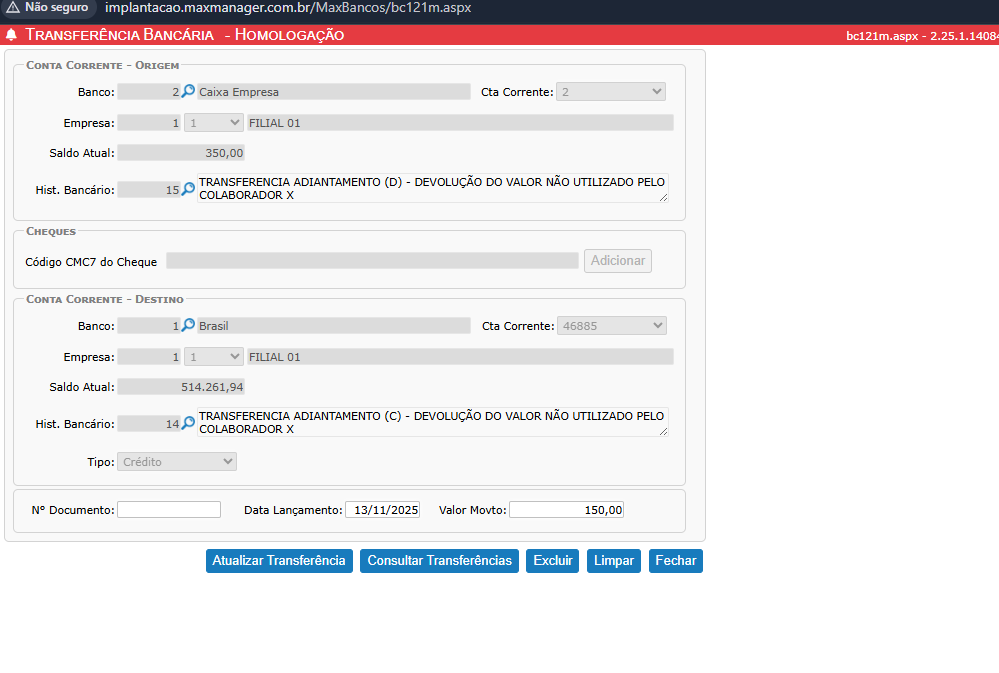Click the Valor Movto amount field
The height and width of the screenshot is (673, 999).
pyautogui.click(x=566, y=510)
